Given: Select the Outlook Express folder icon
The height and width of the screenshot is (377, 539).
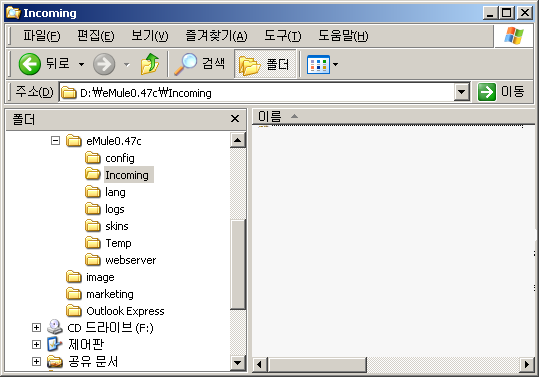Looking at the screenshot, I should point(74,311).
